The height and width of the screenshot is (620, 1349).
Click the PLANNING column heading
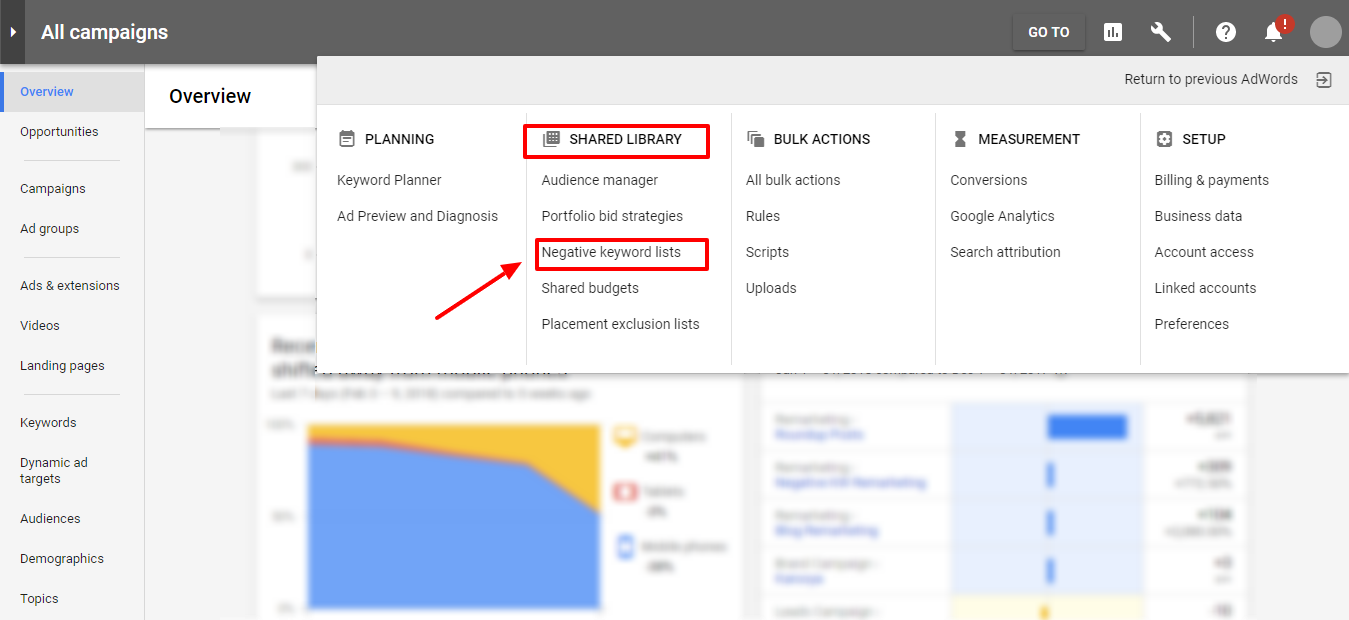400,139
